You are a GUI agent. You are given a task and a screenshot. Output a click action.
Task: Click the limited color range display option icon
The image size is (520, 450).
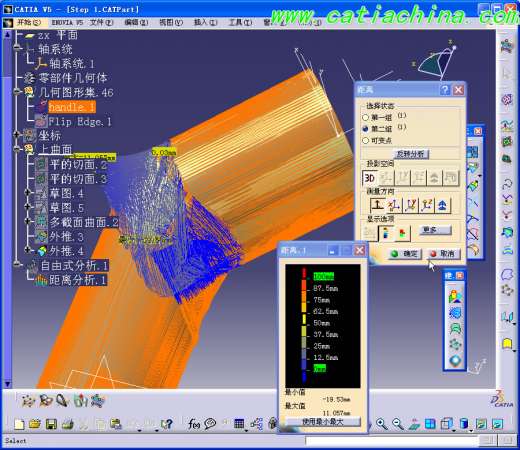402,233
